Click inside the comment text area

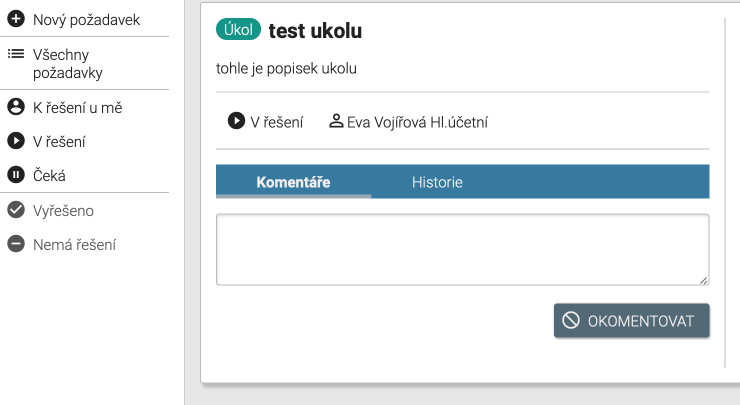point(462,250)
